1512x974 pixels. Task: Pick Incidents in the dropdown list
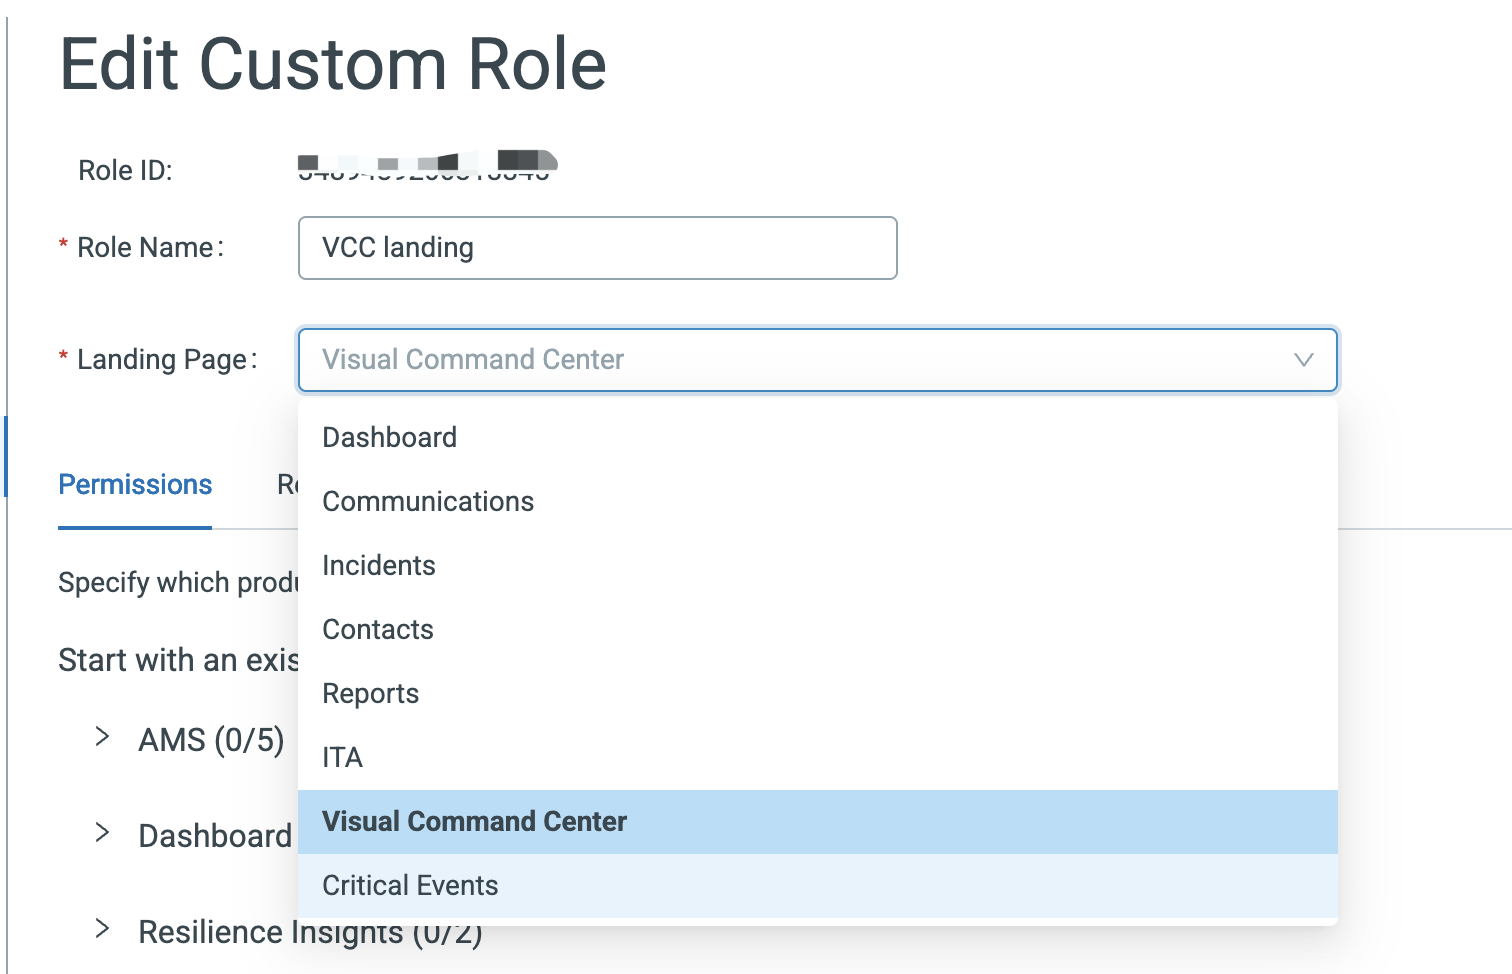click(379, 565)
